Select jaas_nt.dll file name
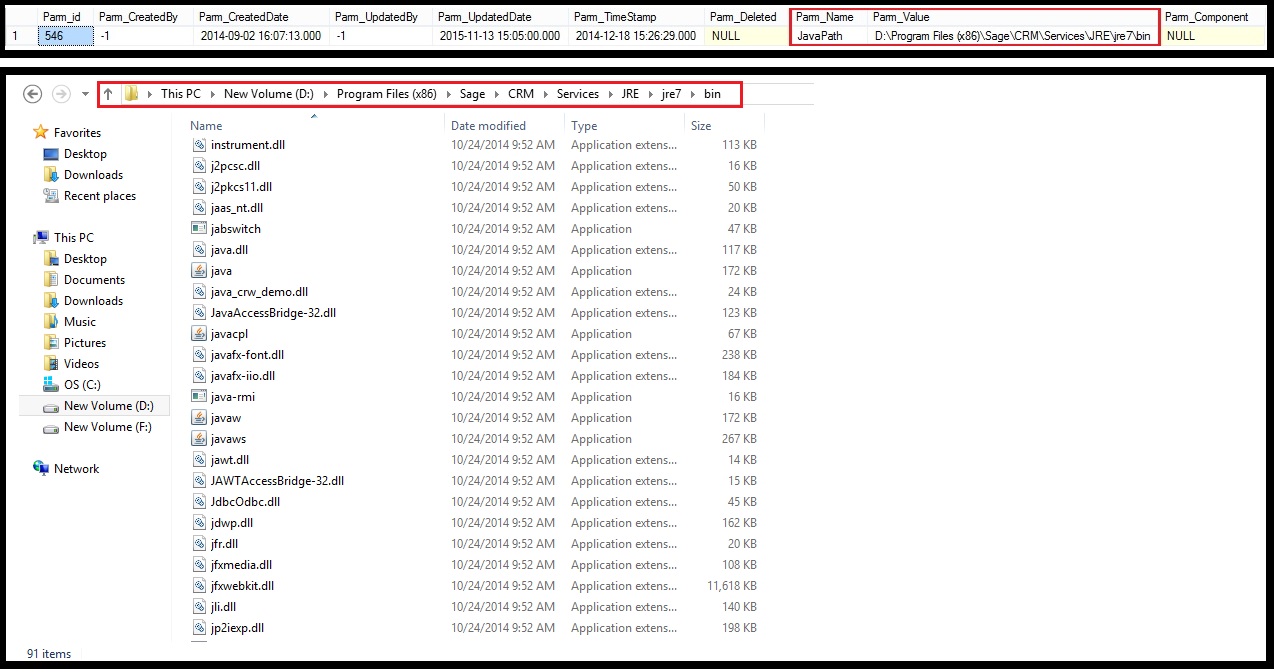Screen dimensions: 1274x672 [237, 208]
